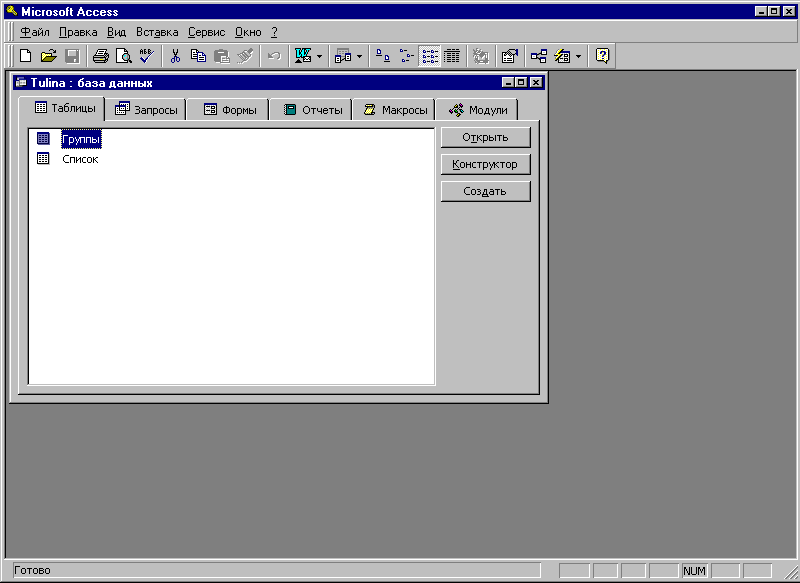800x583 pixels.
Task: Click the Open Database folder icon
Action: coord(49,56)
